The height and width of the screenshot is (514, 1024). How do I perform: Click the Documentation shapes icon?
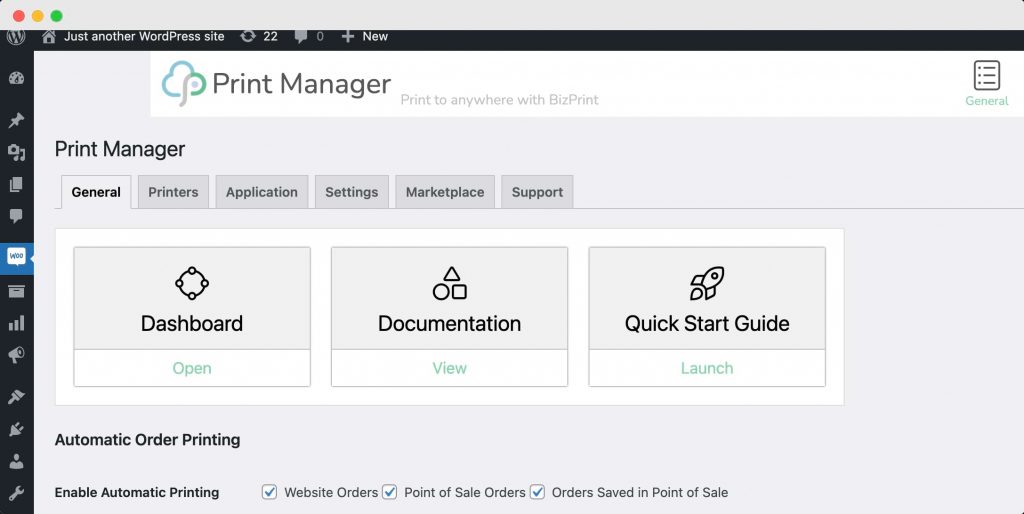point(450,283)
